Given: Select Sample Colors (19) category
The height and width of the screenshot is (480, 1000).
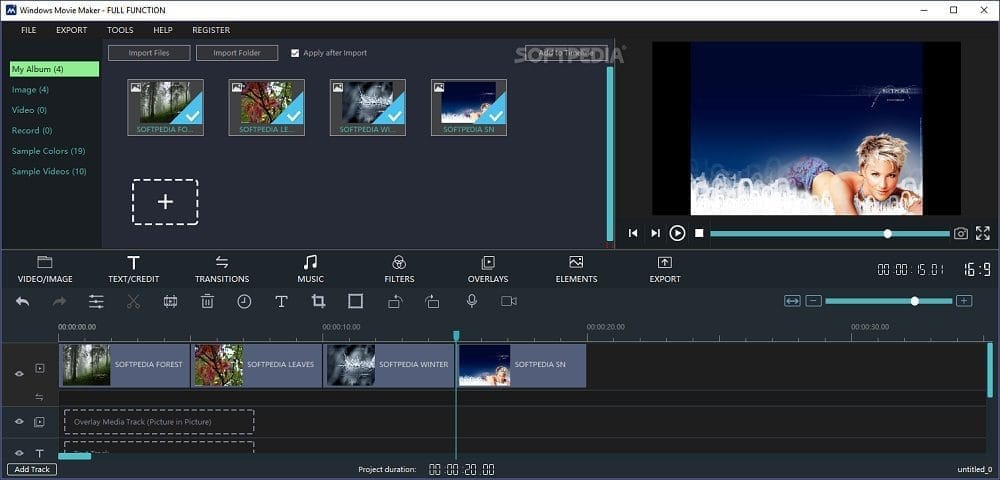Looking at the screenshot, I should pos(48,151).
